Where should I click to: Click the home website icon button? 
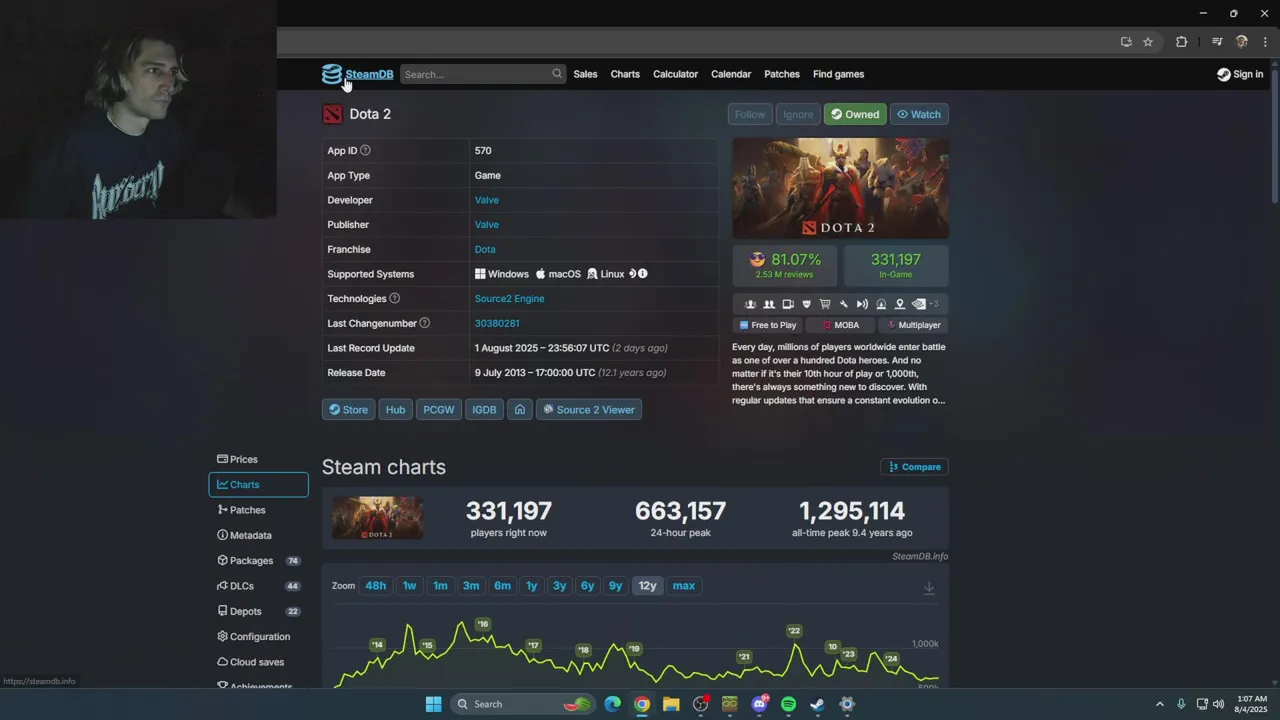pyautogui.click(x=519, y=409)
